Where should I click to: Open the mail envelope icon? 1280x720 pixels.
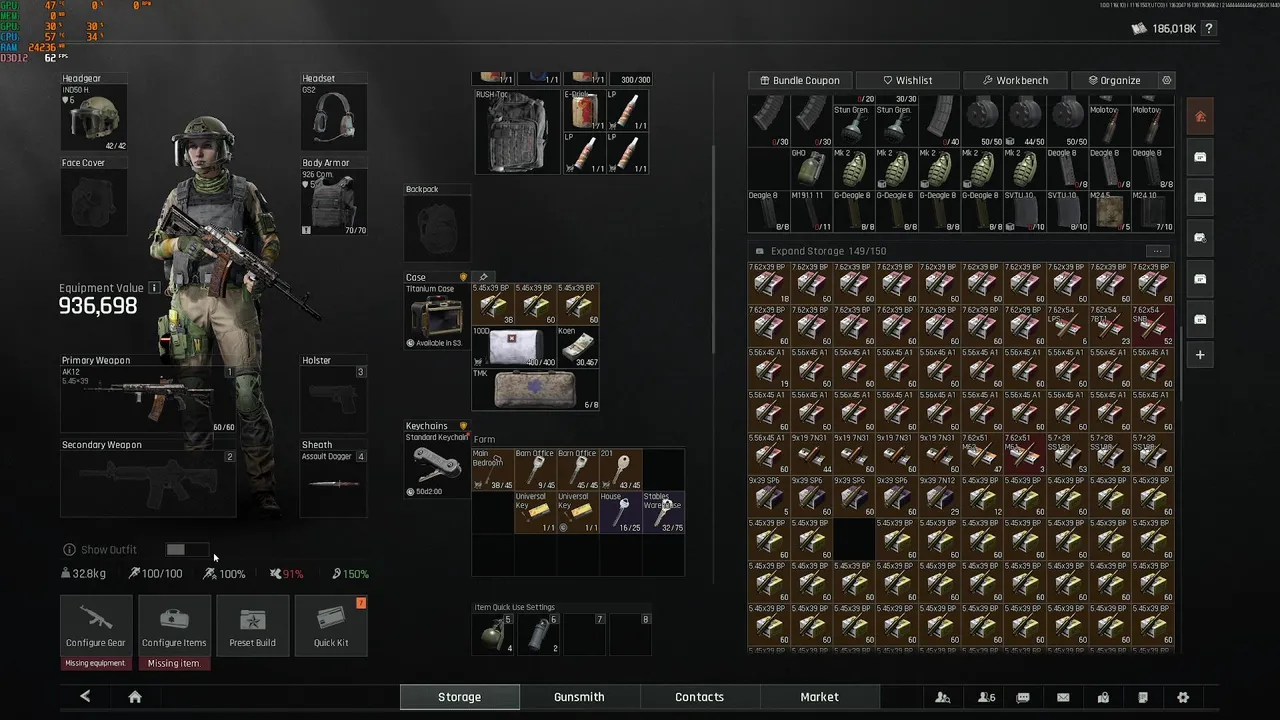(1063, 697)
